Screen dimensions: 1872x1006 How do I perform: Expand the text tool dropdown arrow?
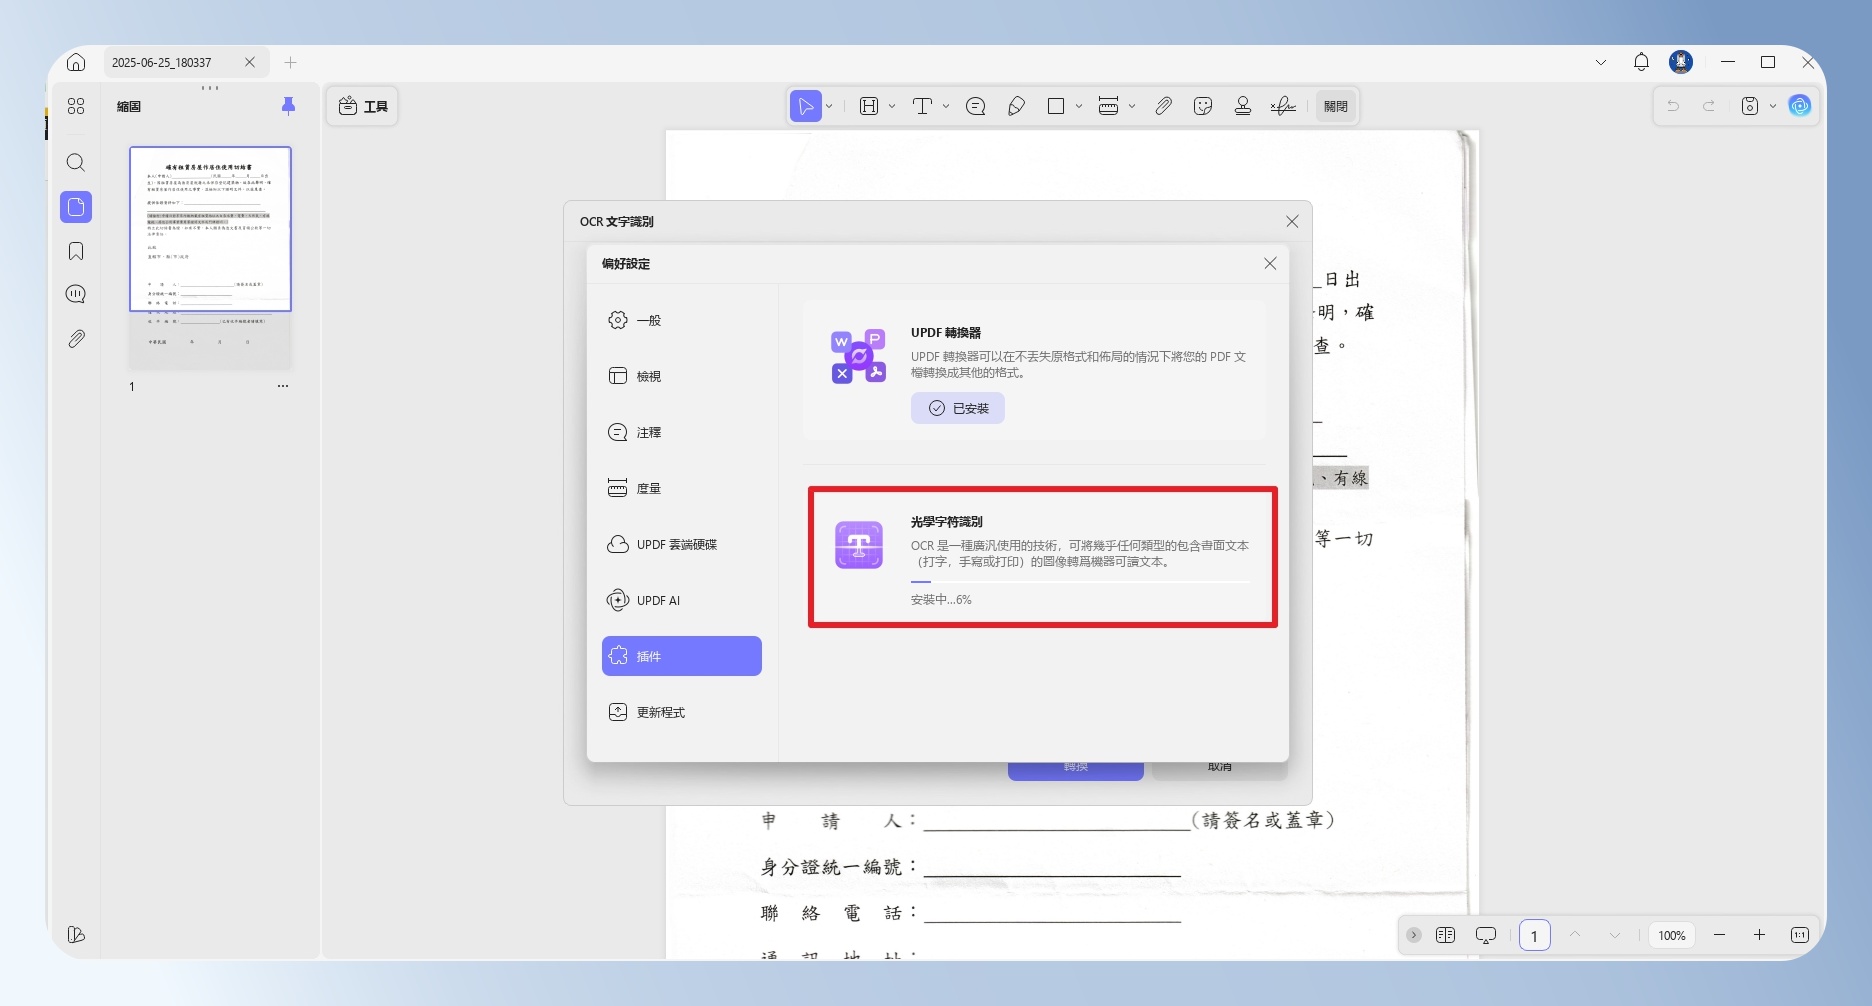pyautogui.click(x=946, y=106)
